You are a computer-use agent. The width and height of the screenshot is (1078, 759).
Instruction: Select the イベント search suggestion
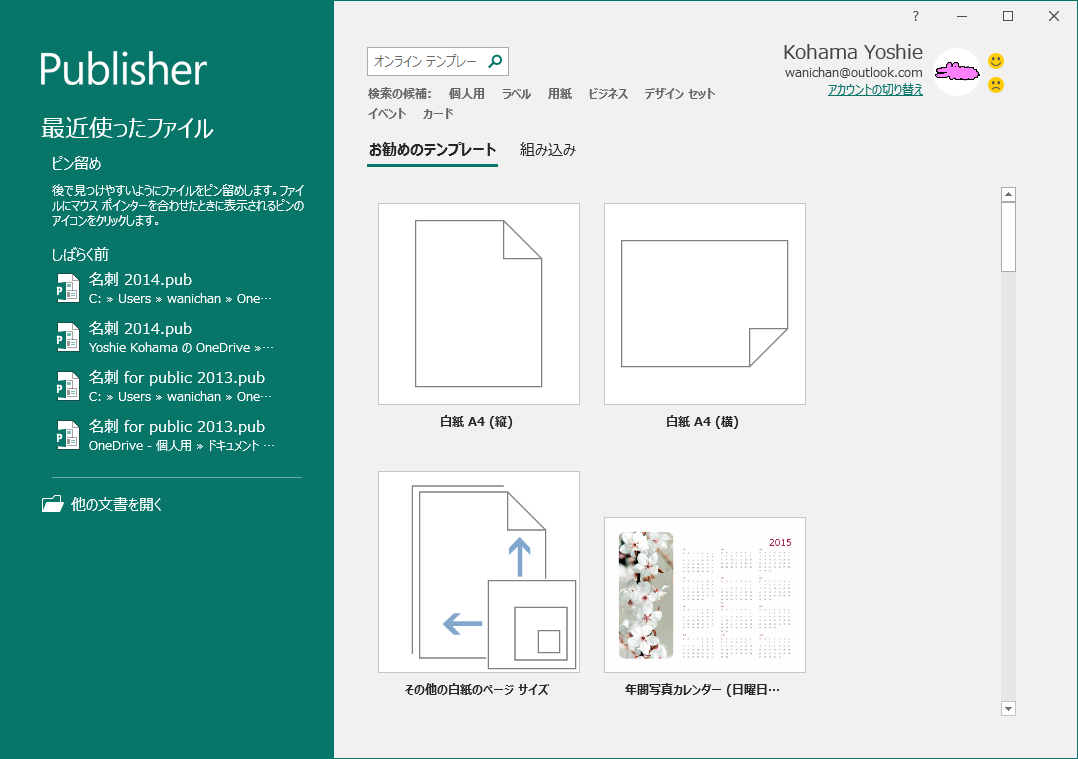tap(387, 113)
